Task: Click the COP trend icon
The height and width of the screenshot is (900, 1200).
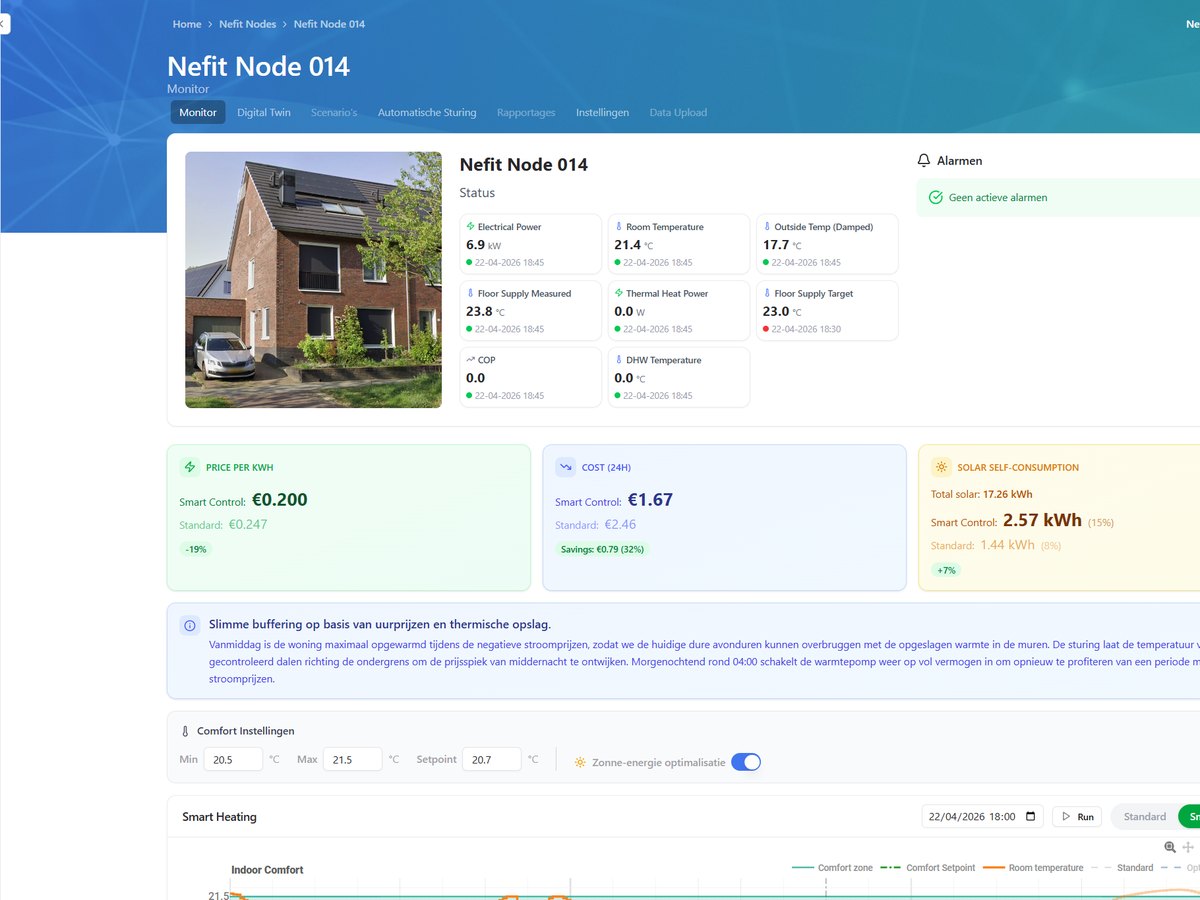Action: (471, 359)
